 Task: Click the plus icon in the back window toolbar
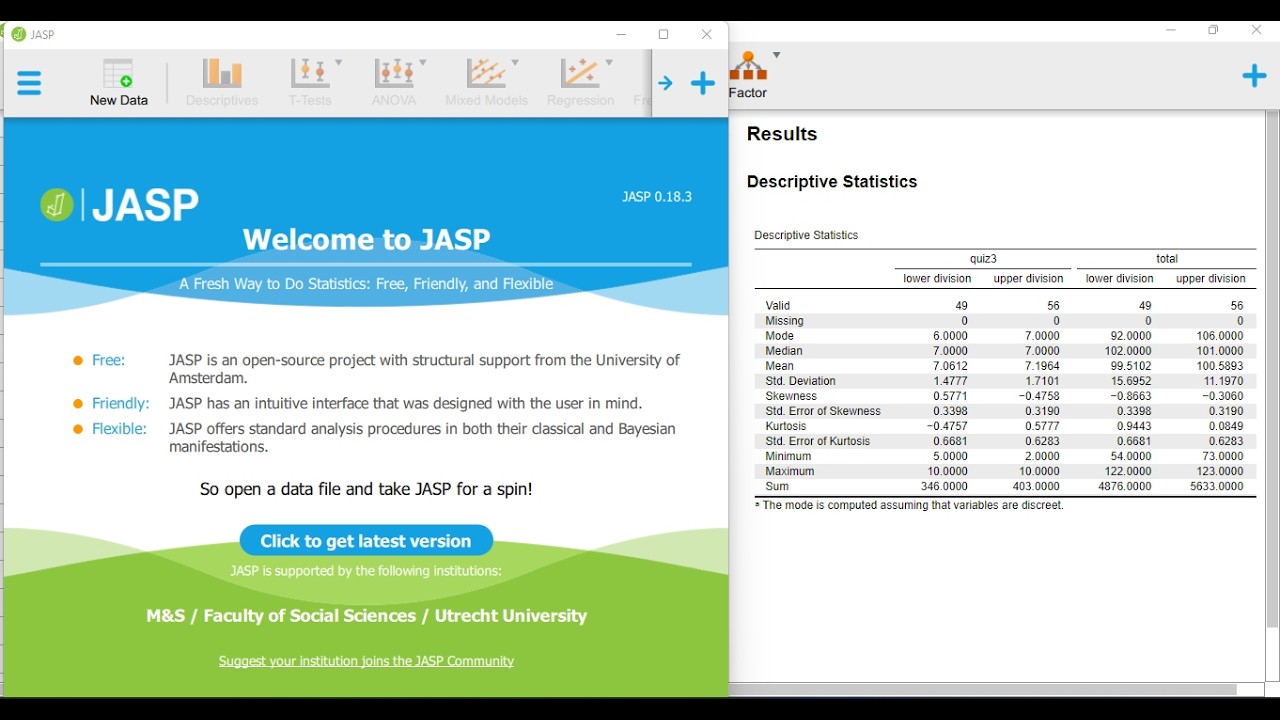point(1255,76)
